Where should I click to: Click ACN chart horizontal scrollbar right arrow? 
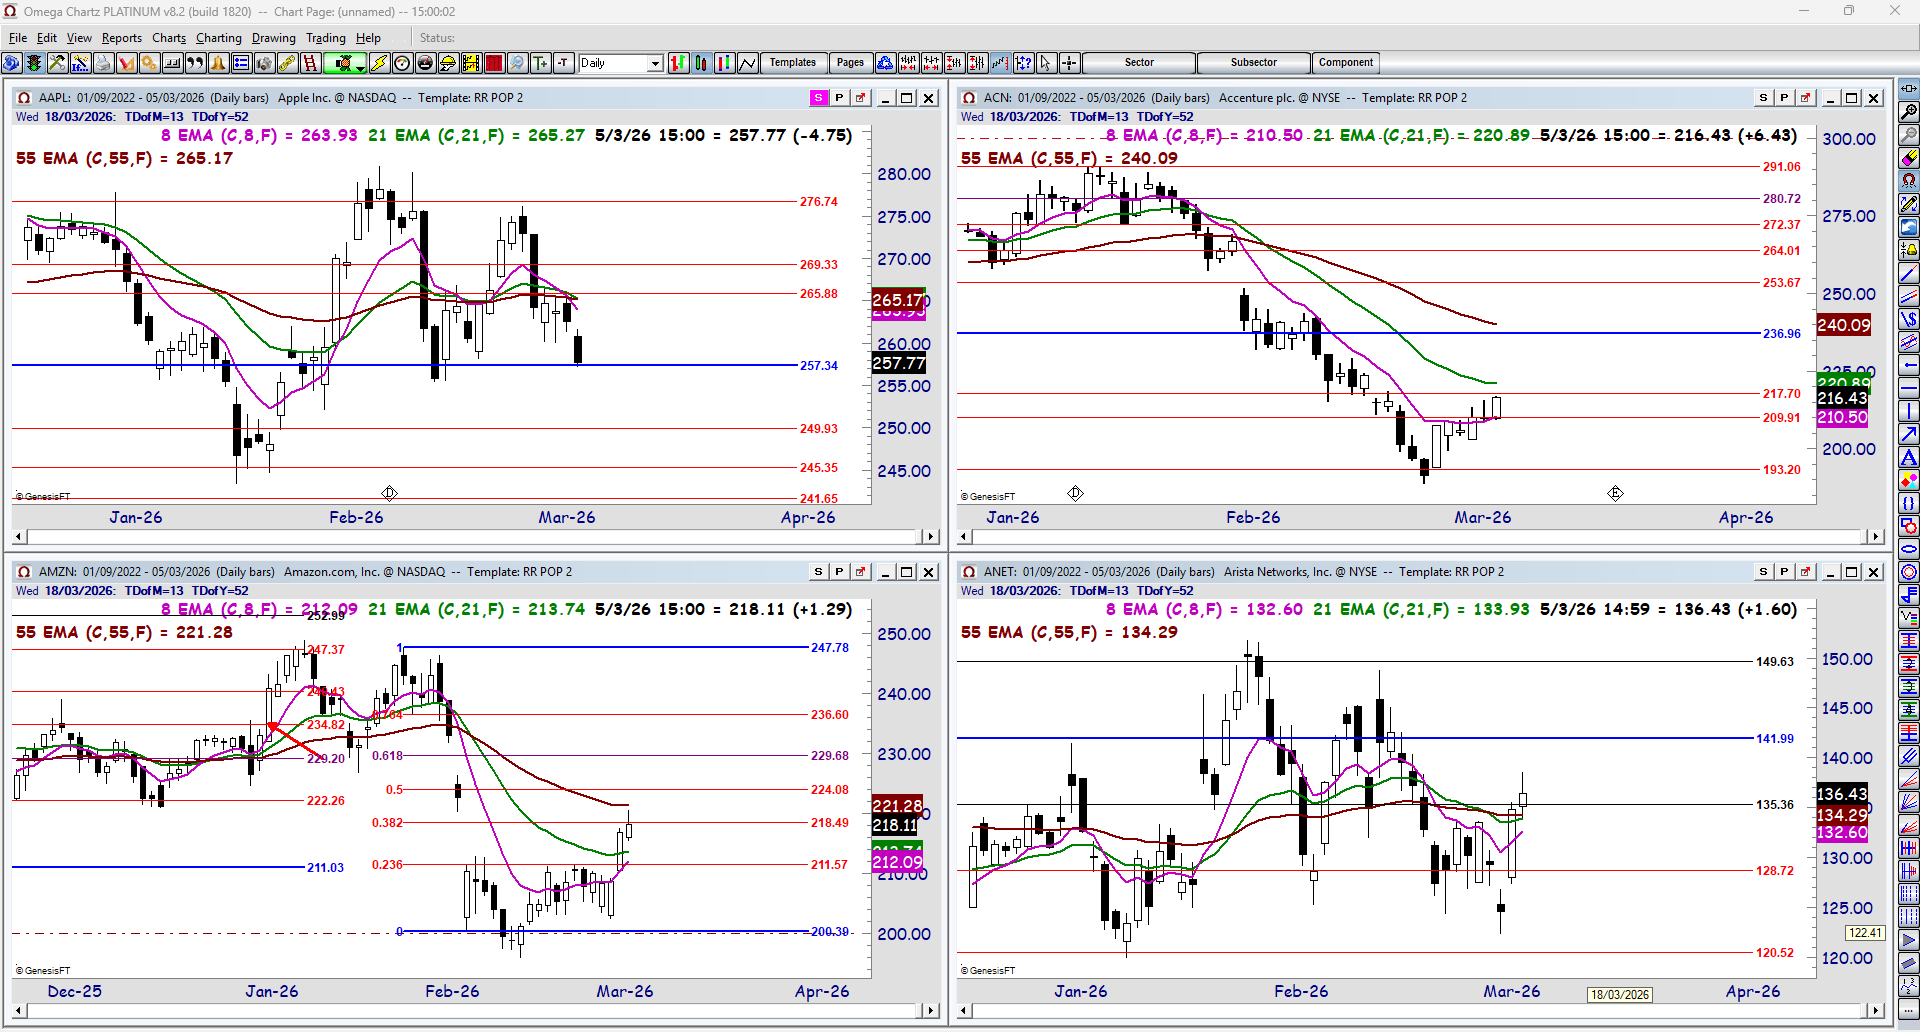(x=1875, y=537)
